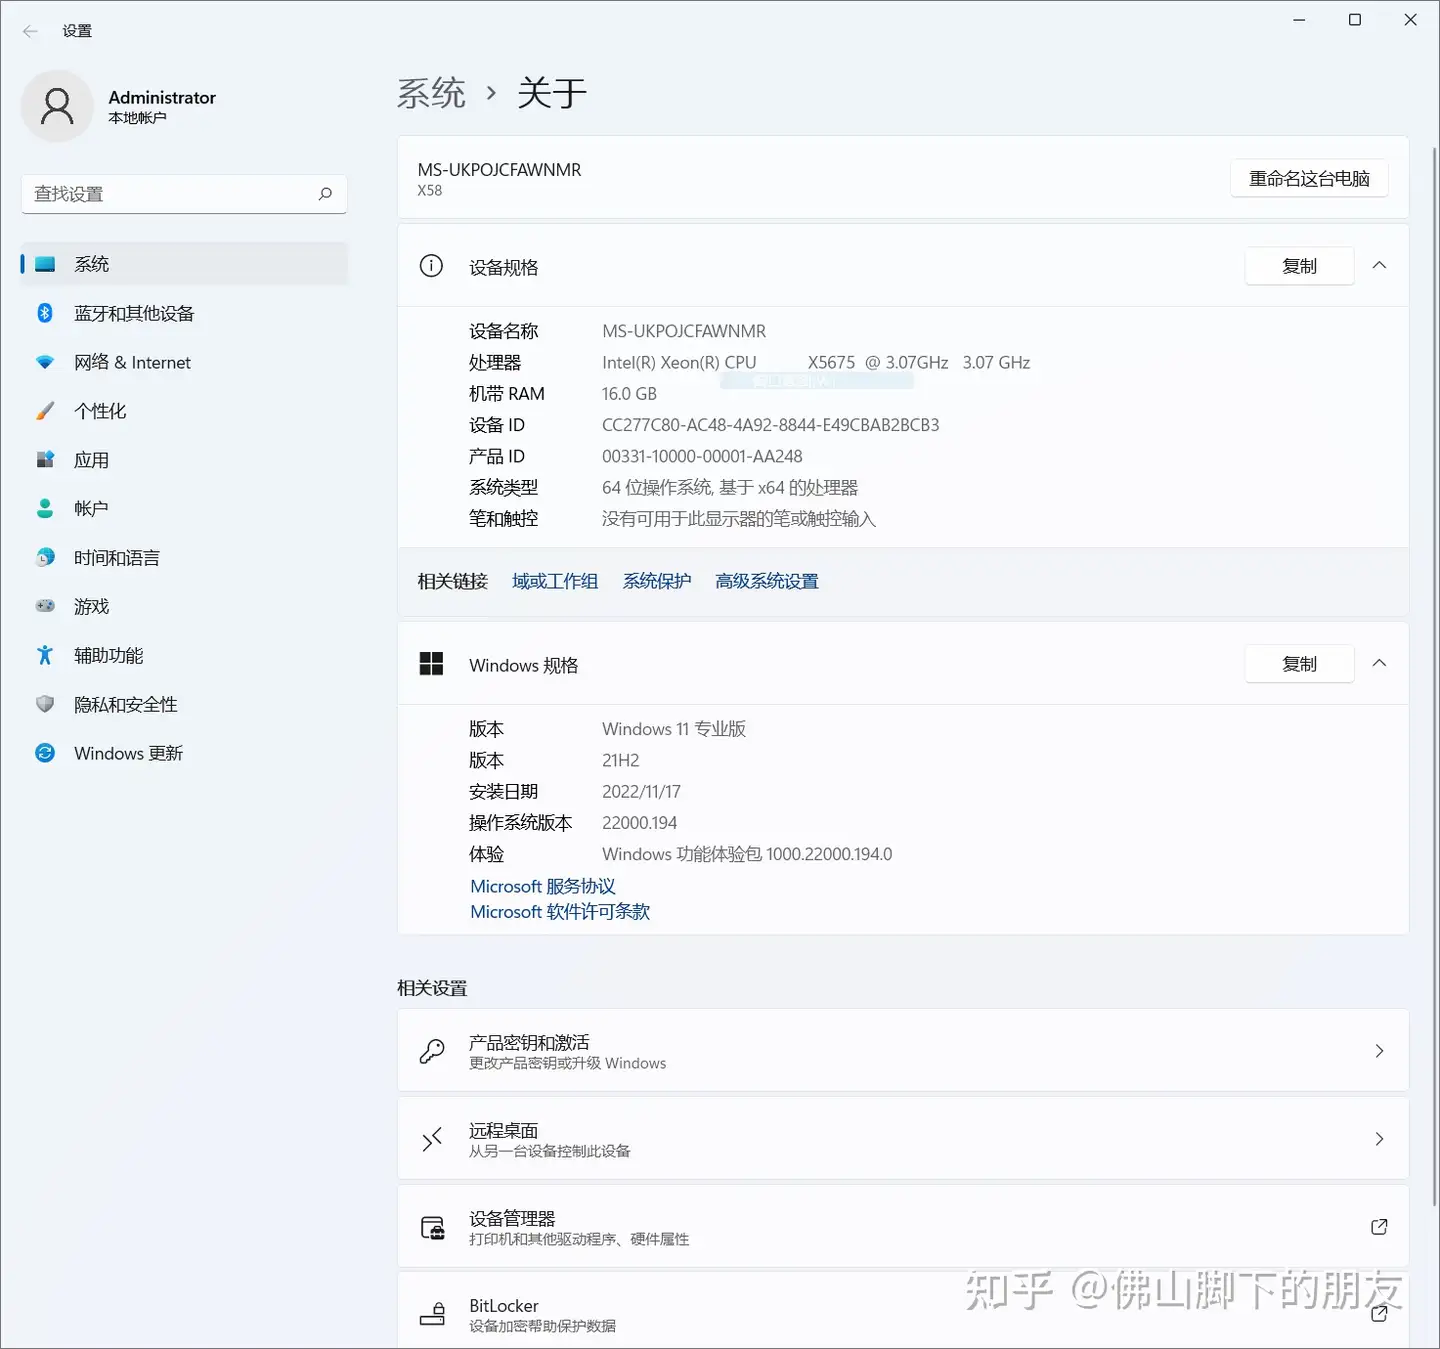This screenshot has height=1349, width=1440.
Task: Open the 系统保护 link
Action: point(657,581)
